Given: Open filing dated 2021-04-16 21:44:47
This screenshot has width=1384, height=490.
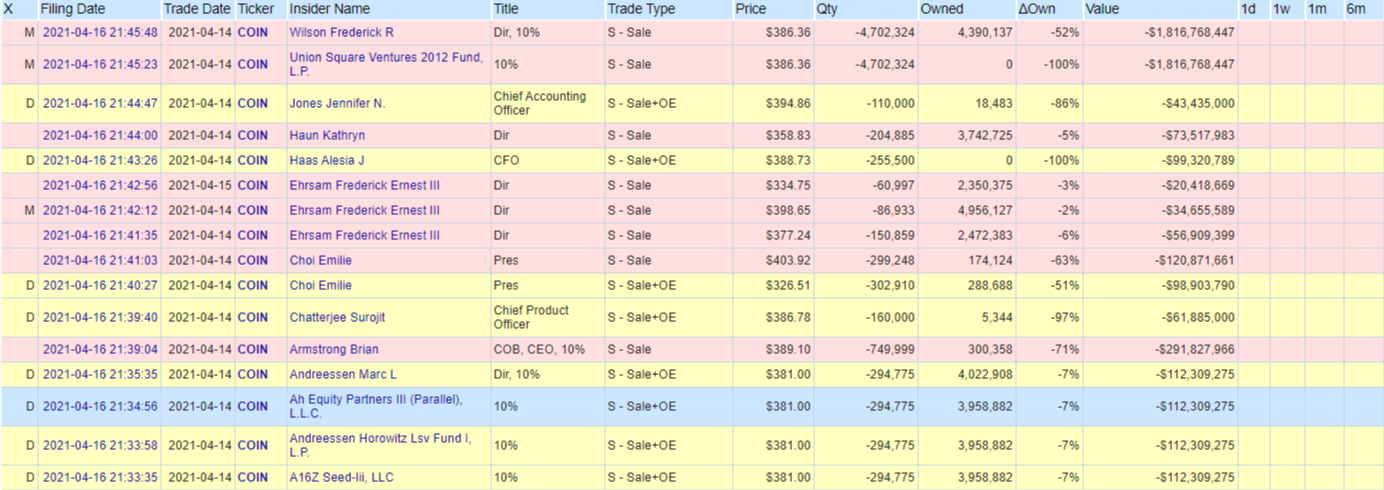Looking at the screenshot, I should click(x=100, y=103).
